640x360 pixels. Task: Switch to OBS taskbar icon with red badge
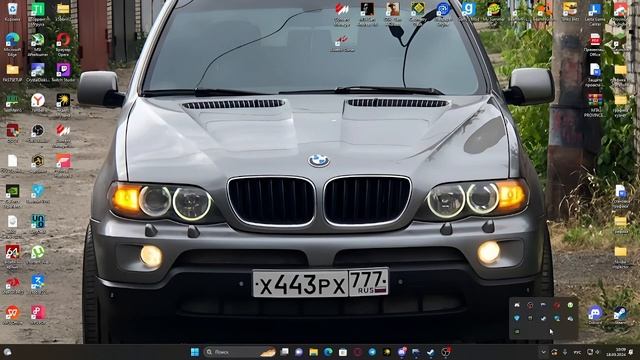click(x=446, y=352)
